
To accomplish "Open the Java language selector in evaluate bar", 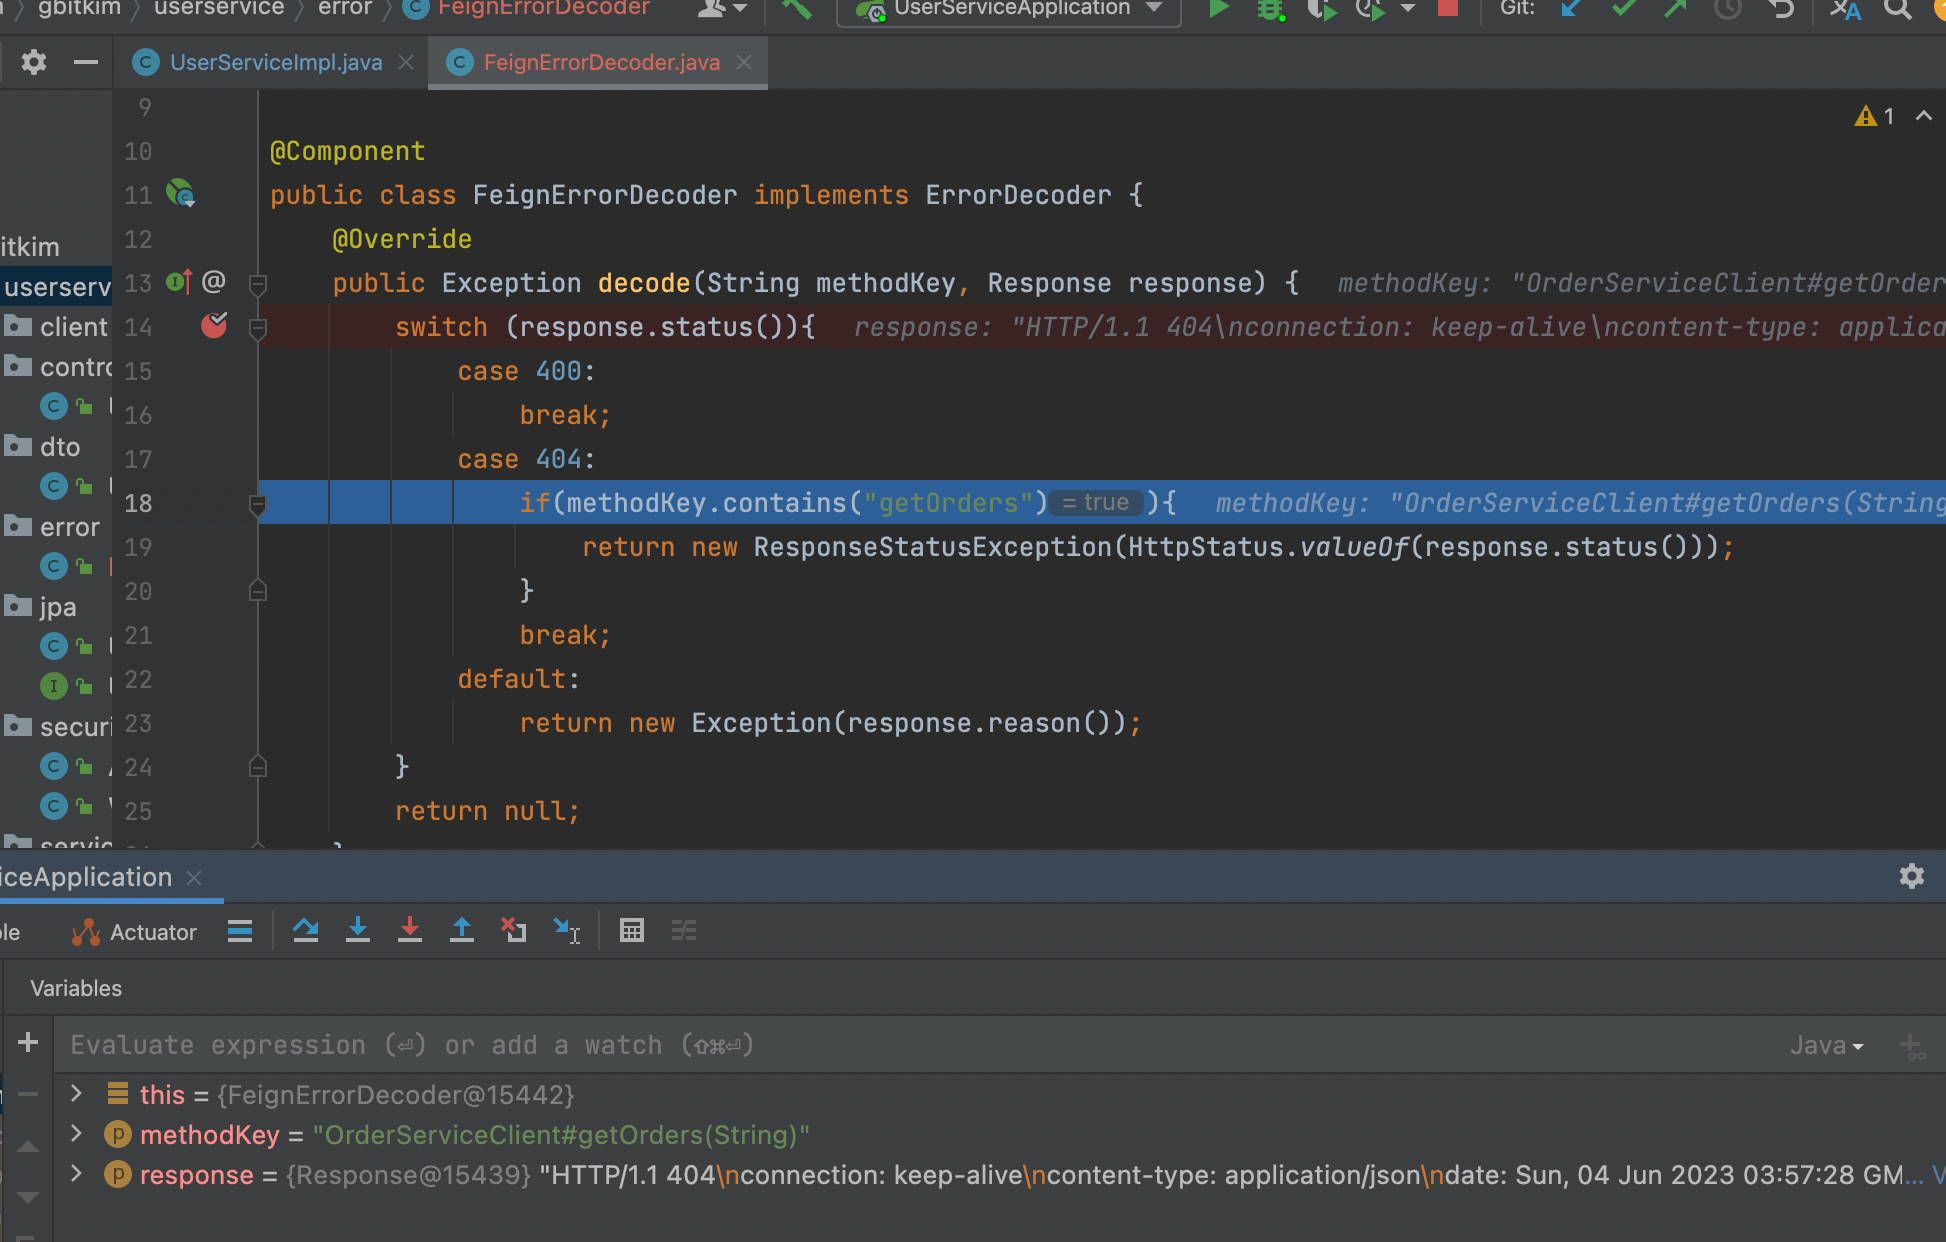I will pyautogui.click(x=1826, y=1045).
